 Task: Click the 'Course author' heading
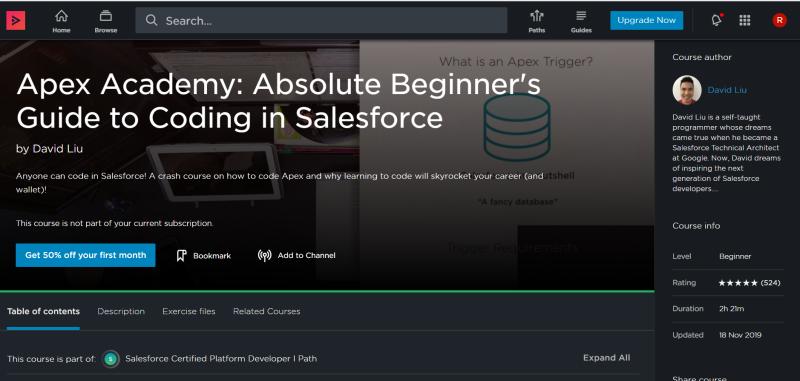pyautogui.click(x=702, y=57)
